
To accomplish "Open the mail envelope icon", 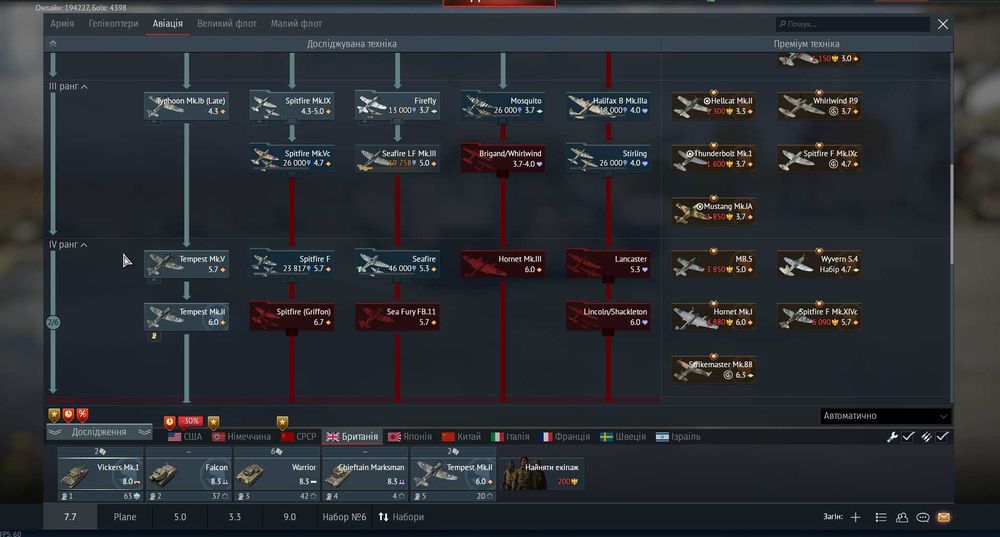I will click(x=944, y=517).
